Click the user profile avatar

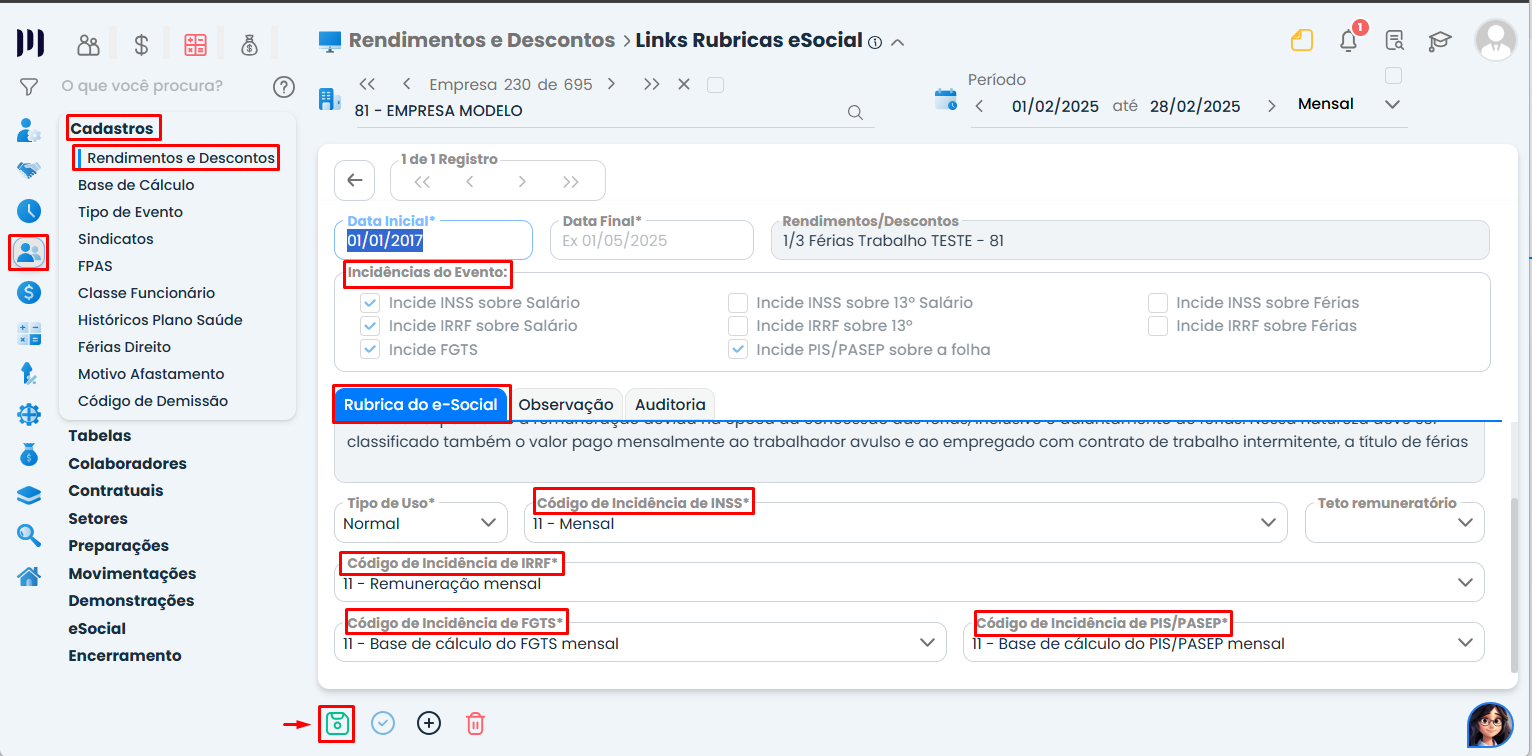click(x=1496, y=40)
